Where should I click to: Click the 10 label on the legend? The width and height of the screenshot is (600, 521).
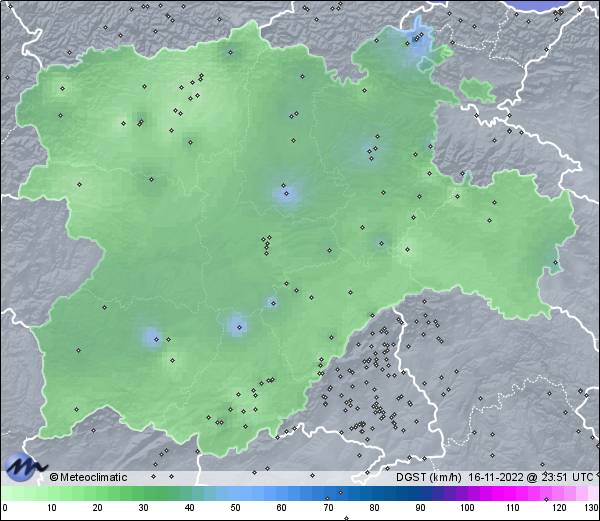[52, 508]
